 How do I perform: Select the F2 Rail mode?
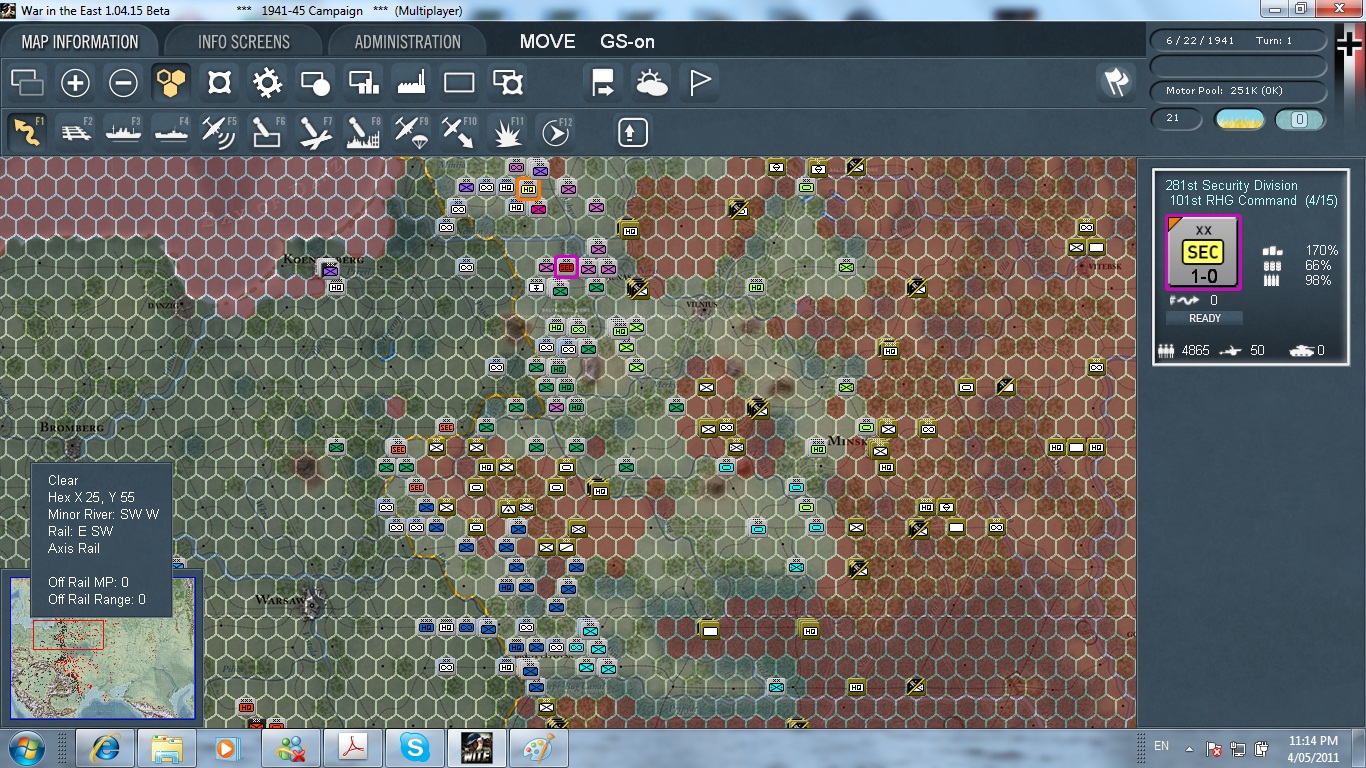click(x=75, y=131)
